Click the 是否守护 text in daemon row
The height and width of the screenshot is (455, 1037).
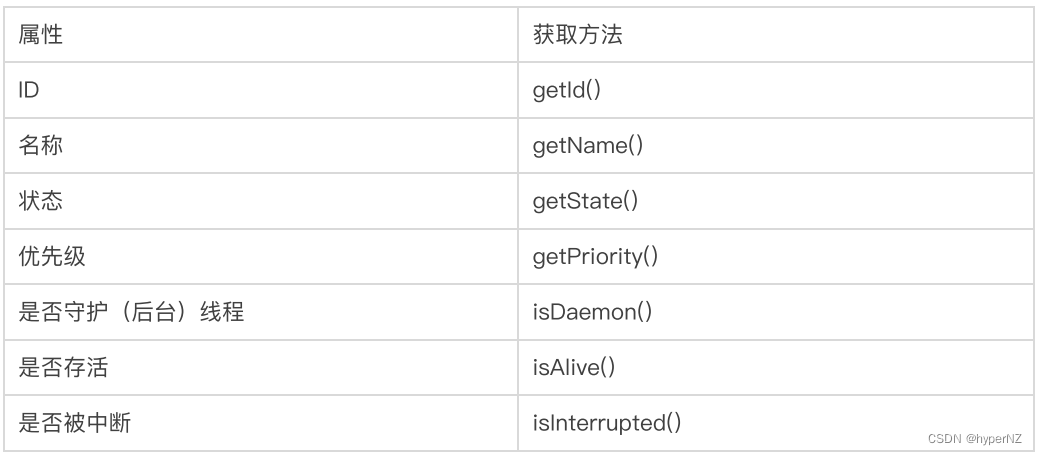[63, 312]
